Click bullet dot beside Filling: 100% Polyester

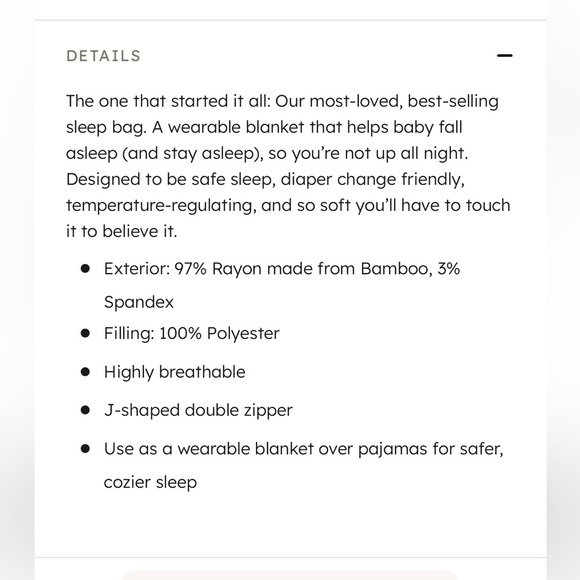pos(85,333)
